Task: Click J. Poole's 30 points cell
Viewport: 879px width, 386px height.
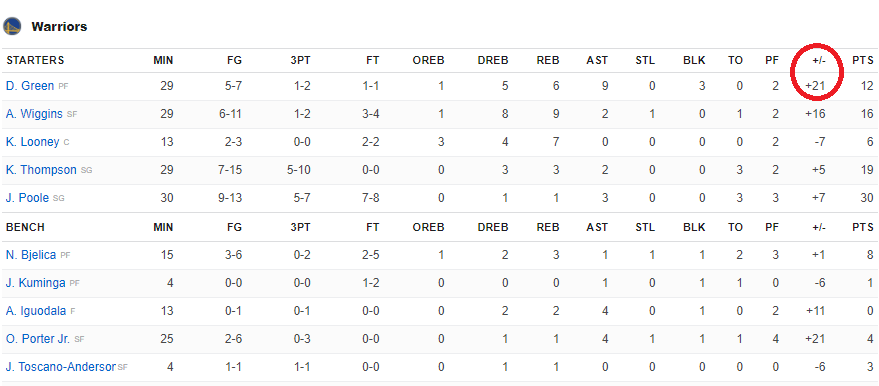Action: [x=867, y=198]
